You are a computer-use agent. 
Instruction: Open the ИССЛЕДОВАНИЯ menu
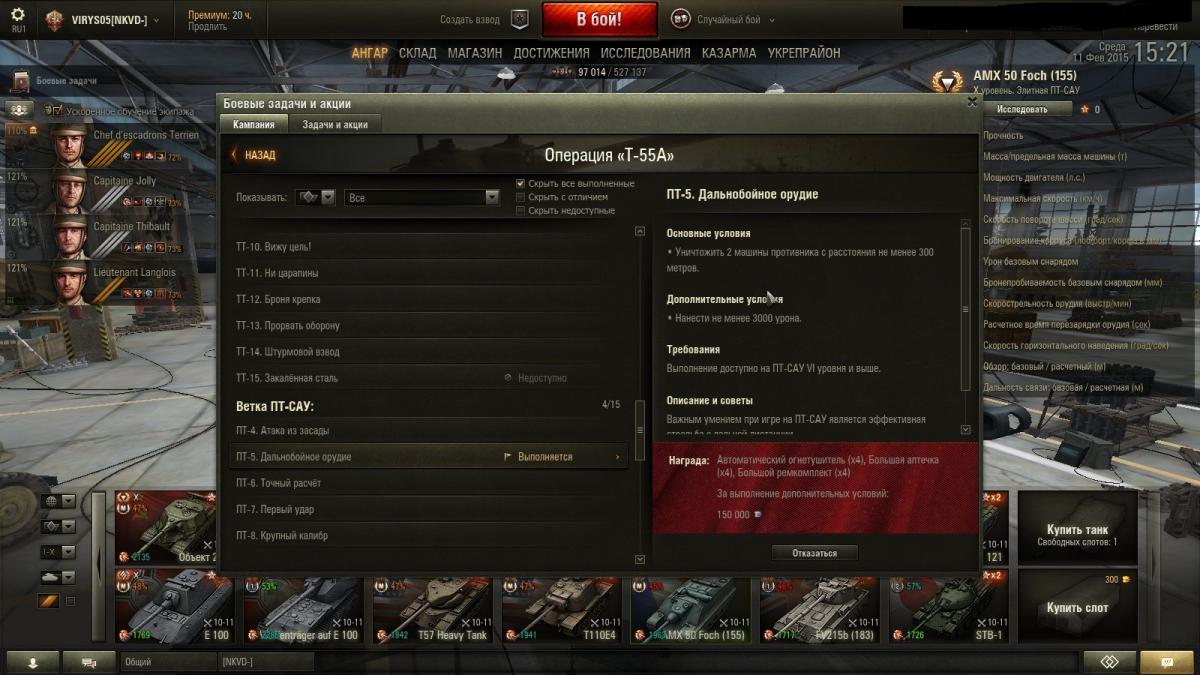(x=646, y=53)
